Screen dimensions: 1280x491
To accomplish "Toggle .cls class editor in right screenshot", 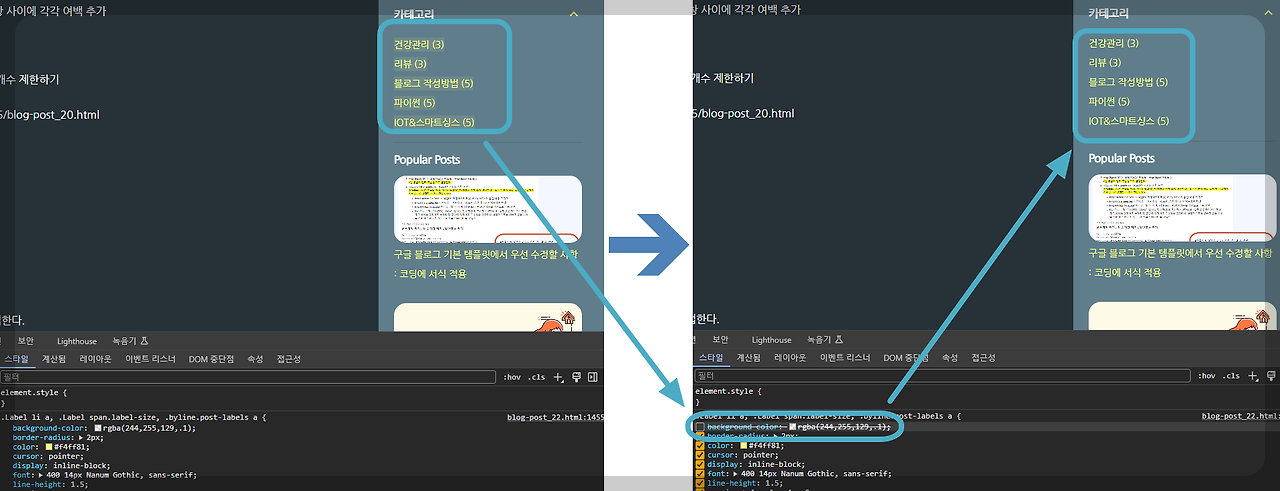I will (x=1232, y=377).
